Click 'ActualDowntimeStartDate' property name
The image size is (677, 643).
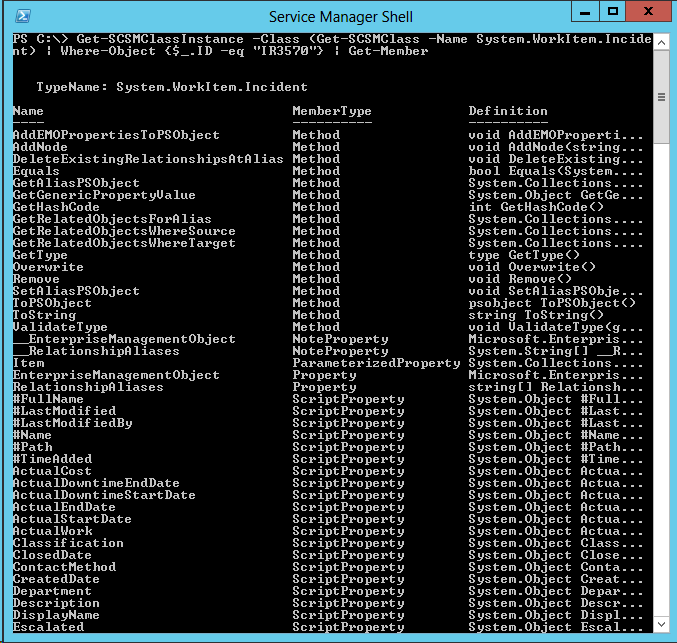click(104, 495)
